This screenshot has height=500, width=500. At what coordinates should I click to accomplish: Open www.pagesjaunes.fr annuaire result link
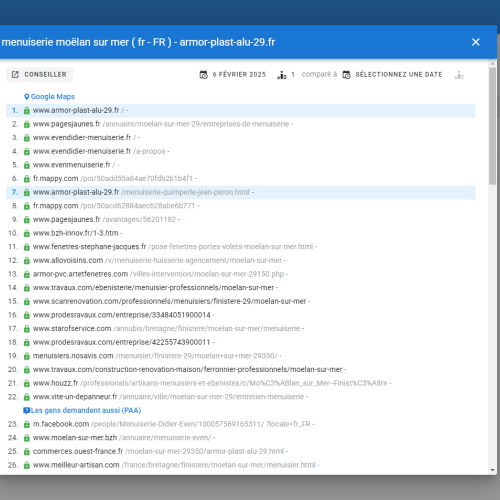pos(163,124)
